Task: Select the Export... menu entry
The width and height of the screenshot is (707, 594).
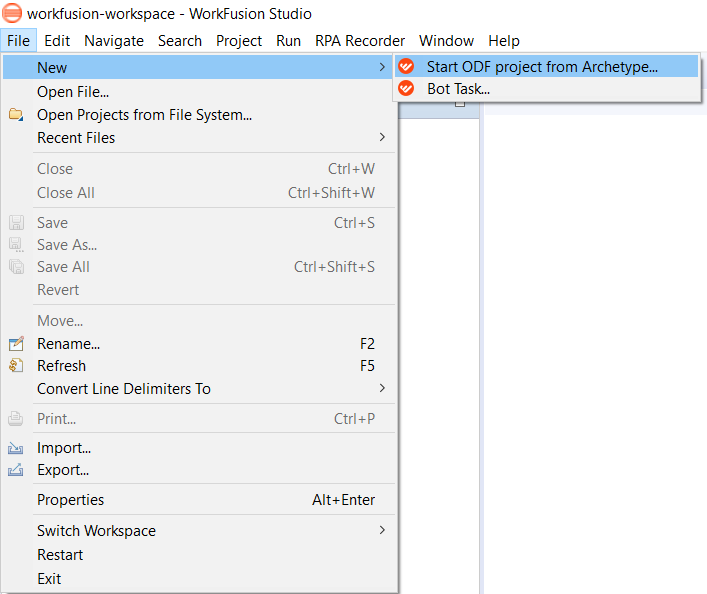Action: pyautogui.click(x=198, y=470)
